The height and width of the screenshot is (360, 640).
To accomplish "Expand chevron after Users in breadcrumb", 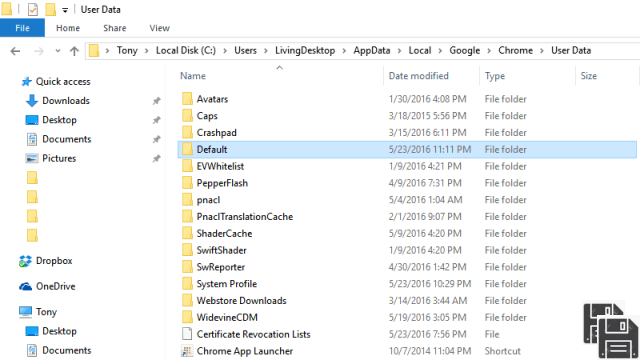I will 266,51.
